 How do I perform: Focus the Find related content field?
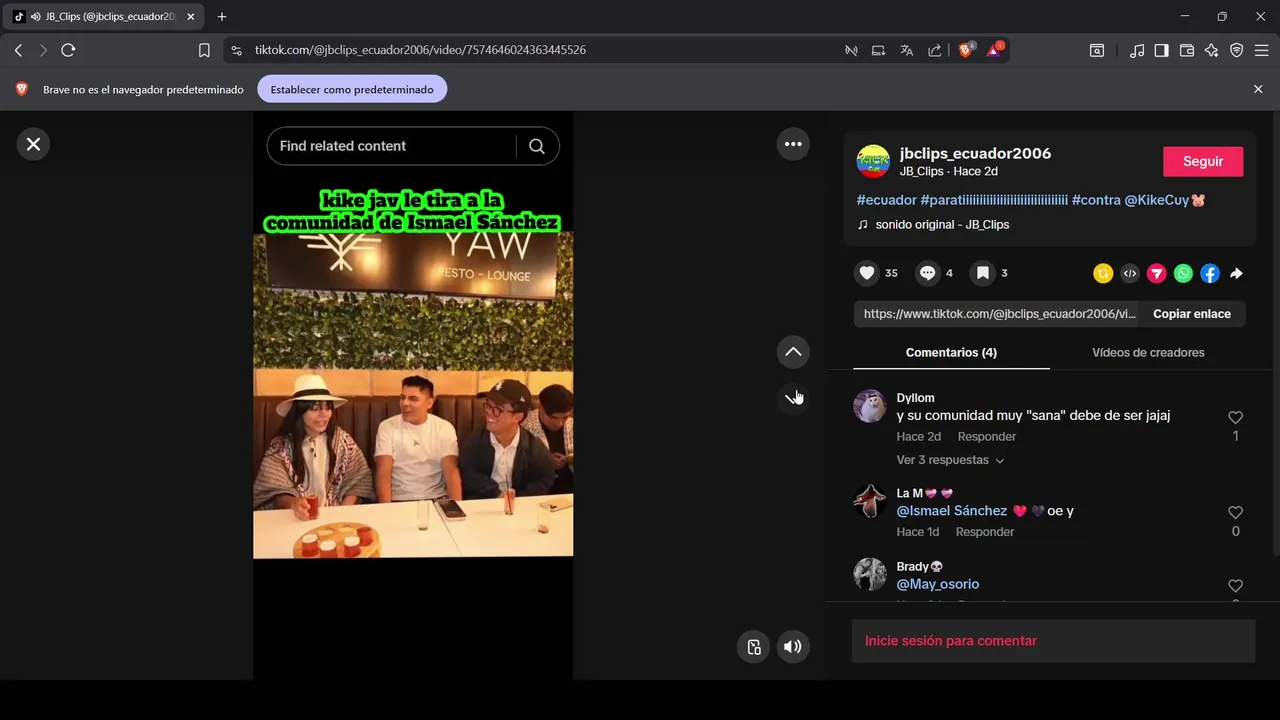(395, 146)
